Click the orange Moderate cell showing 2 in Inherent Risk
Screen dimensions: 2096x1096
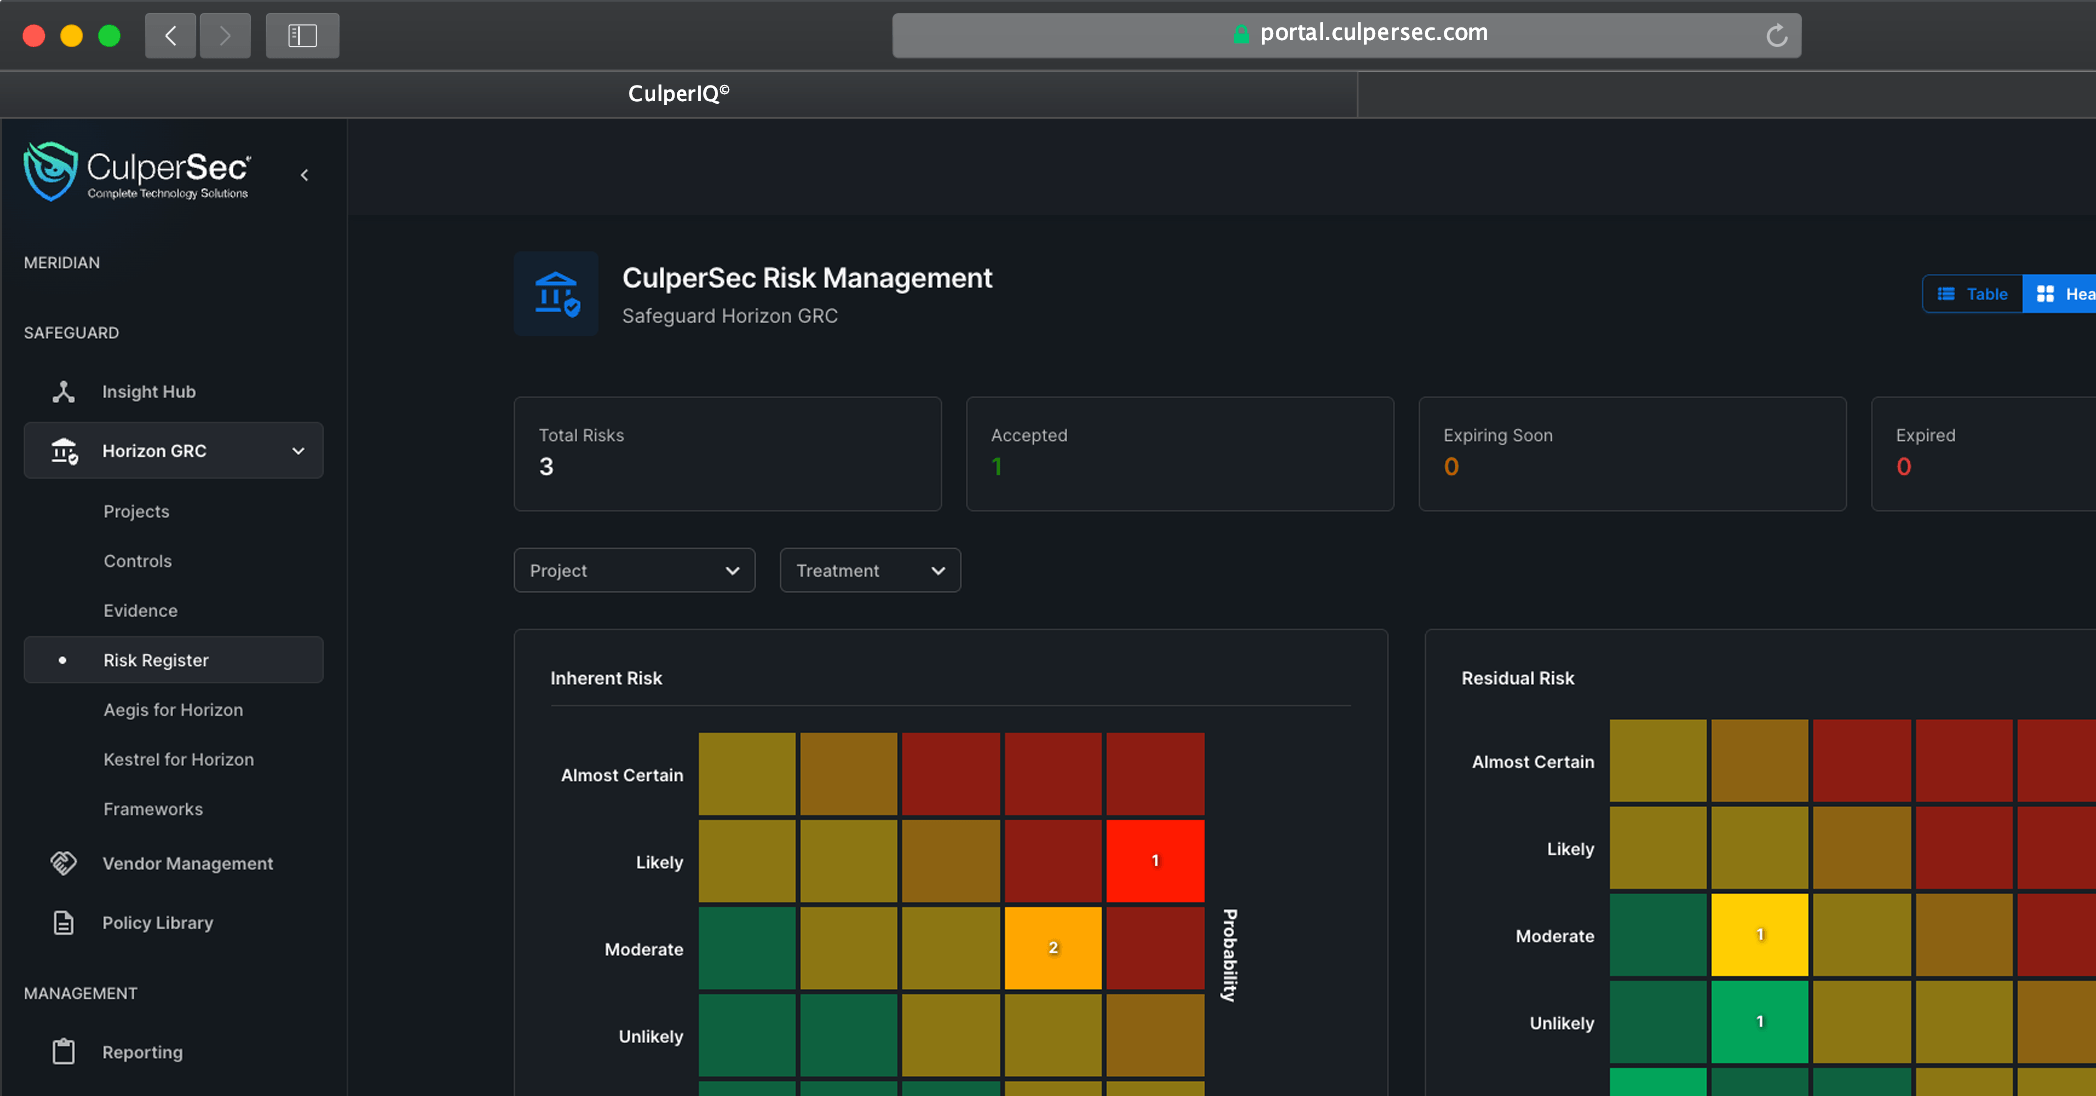[x=1053, y=948]
